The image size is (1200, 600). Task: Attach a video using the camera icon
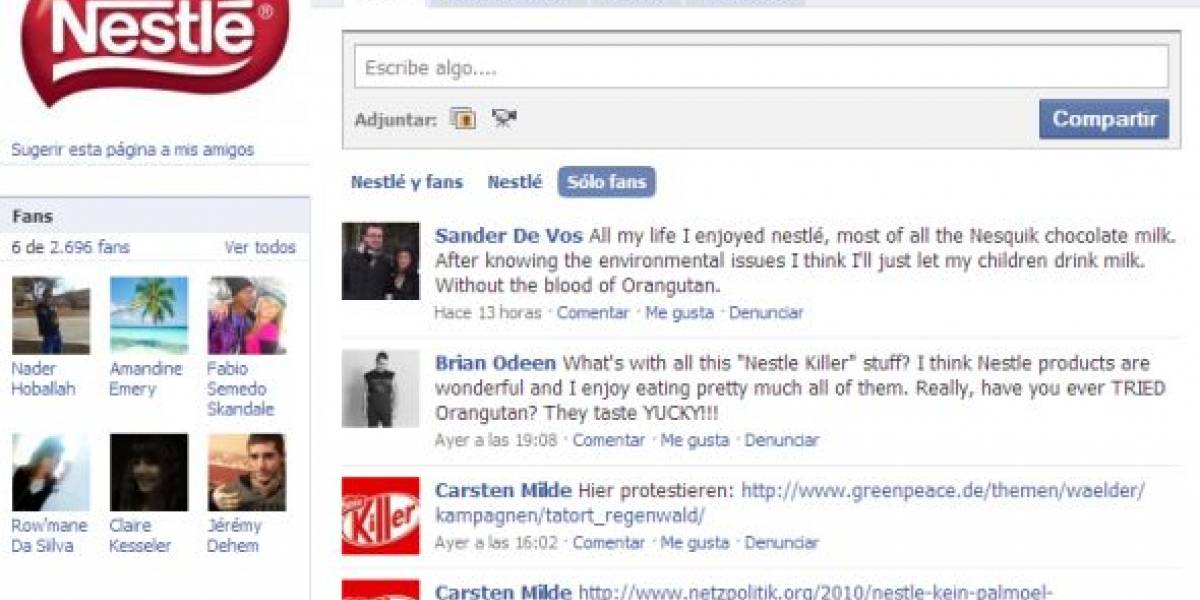tap(503, 119)
